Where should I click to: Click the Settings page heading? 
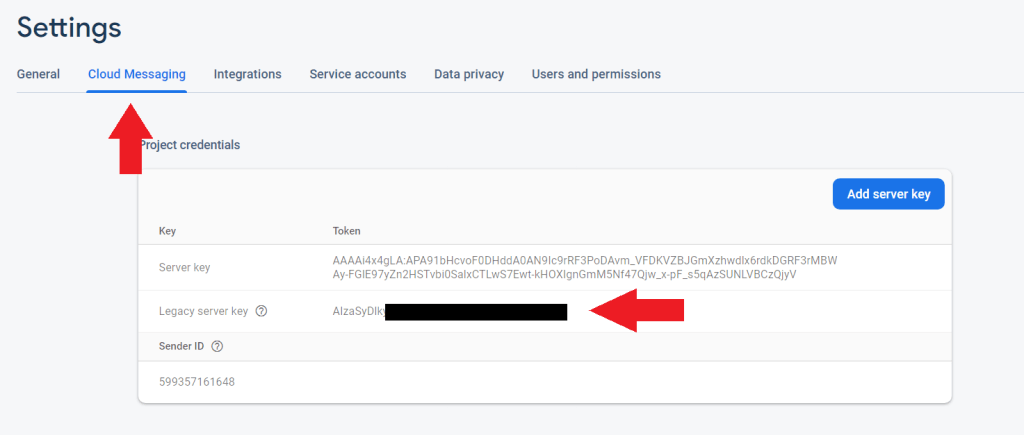[x=69, y=27]
